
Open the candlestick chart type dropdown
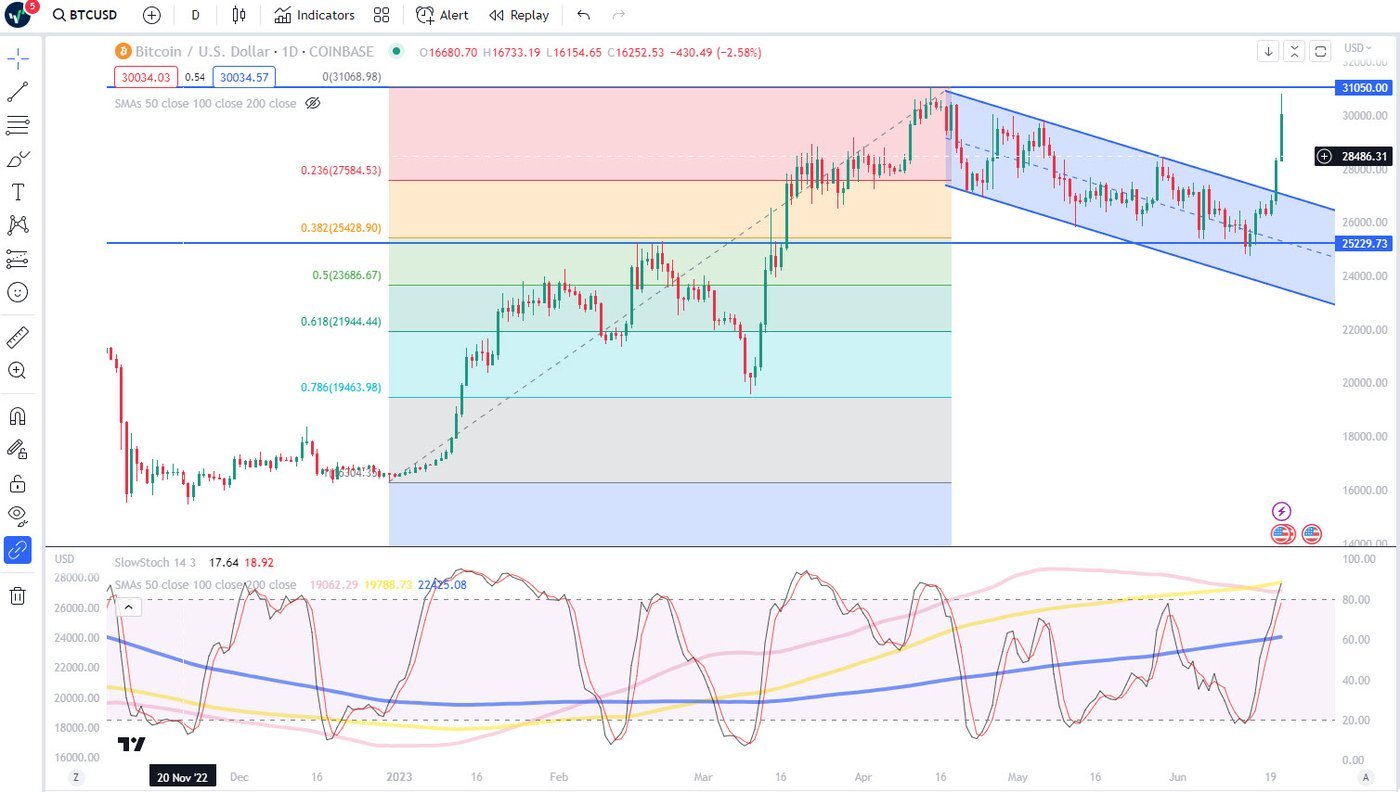[x=238, y=15]
